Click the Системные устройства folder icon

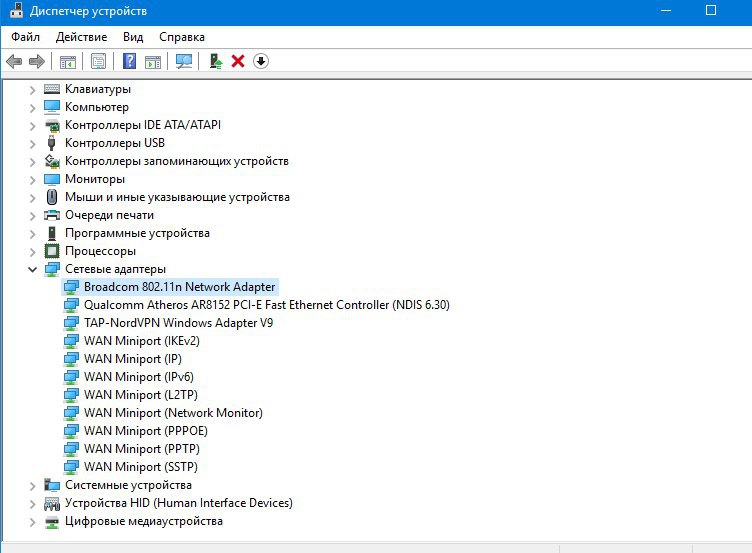pos(52,485)
